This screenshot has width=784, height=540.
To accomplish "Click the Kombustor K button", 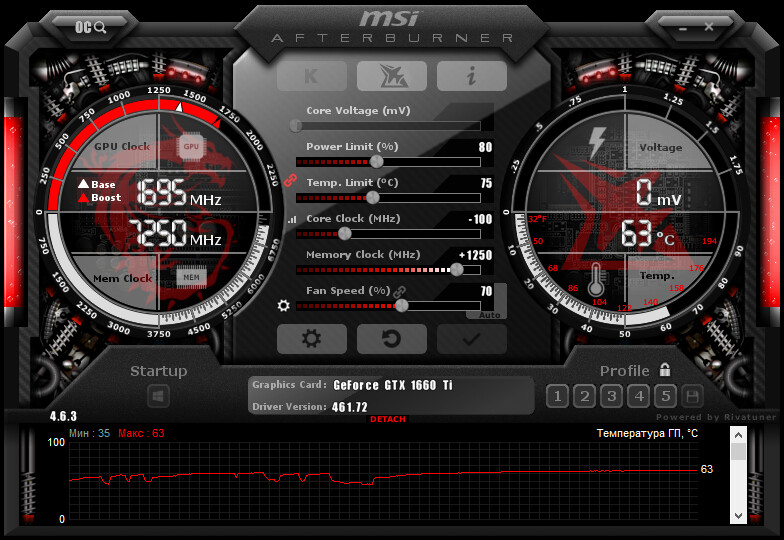I will [312, 76].
